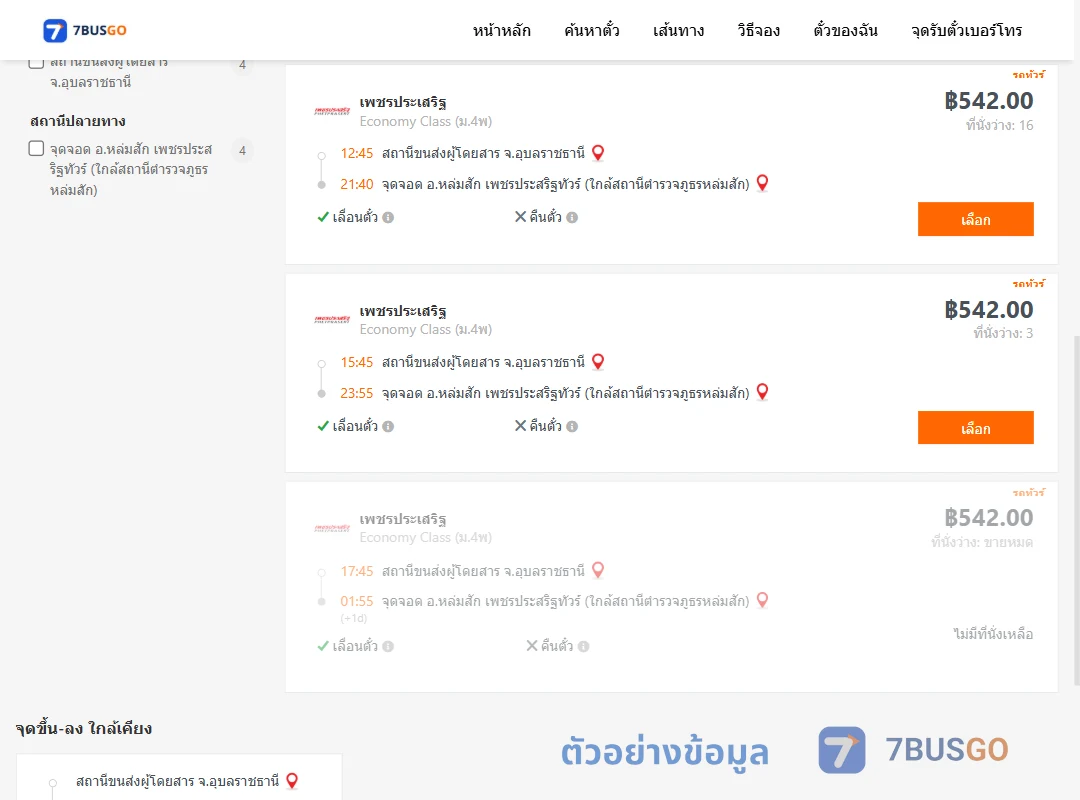Open map pin beside the 21:40 arrival stop
Viewport: 1080px width, 800px height.
point(762,183)
